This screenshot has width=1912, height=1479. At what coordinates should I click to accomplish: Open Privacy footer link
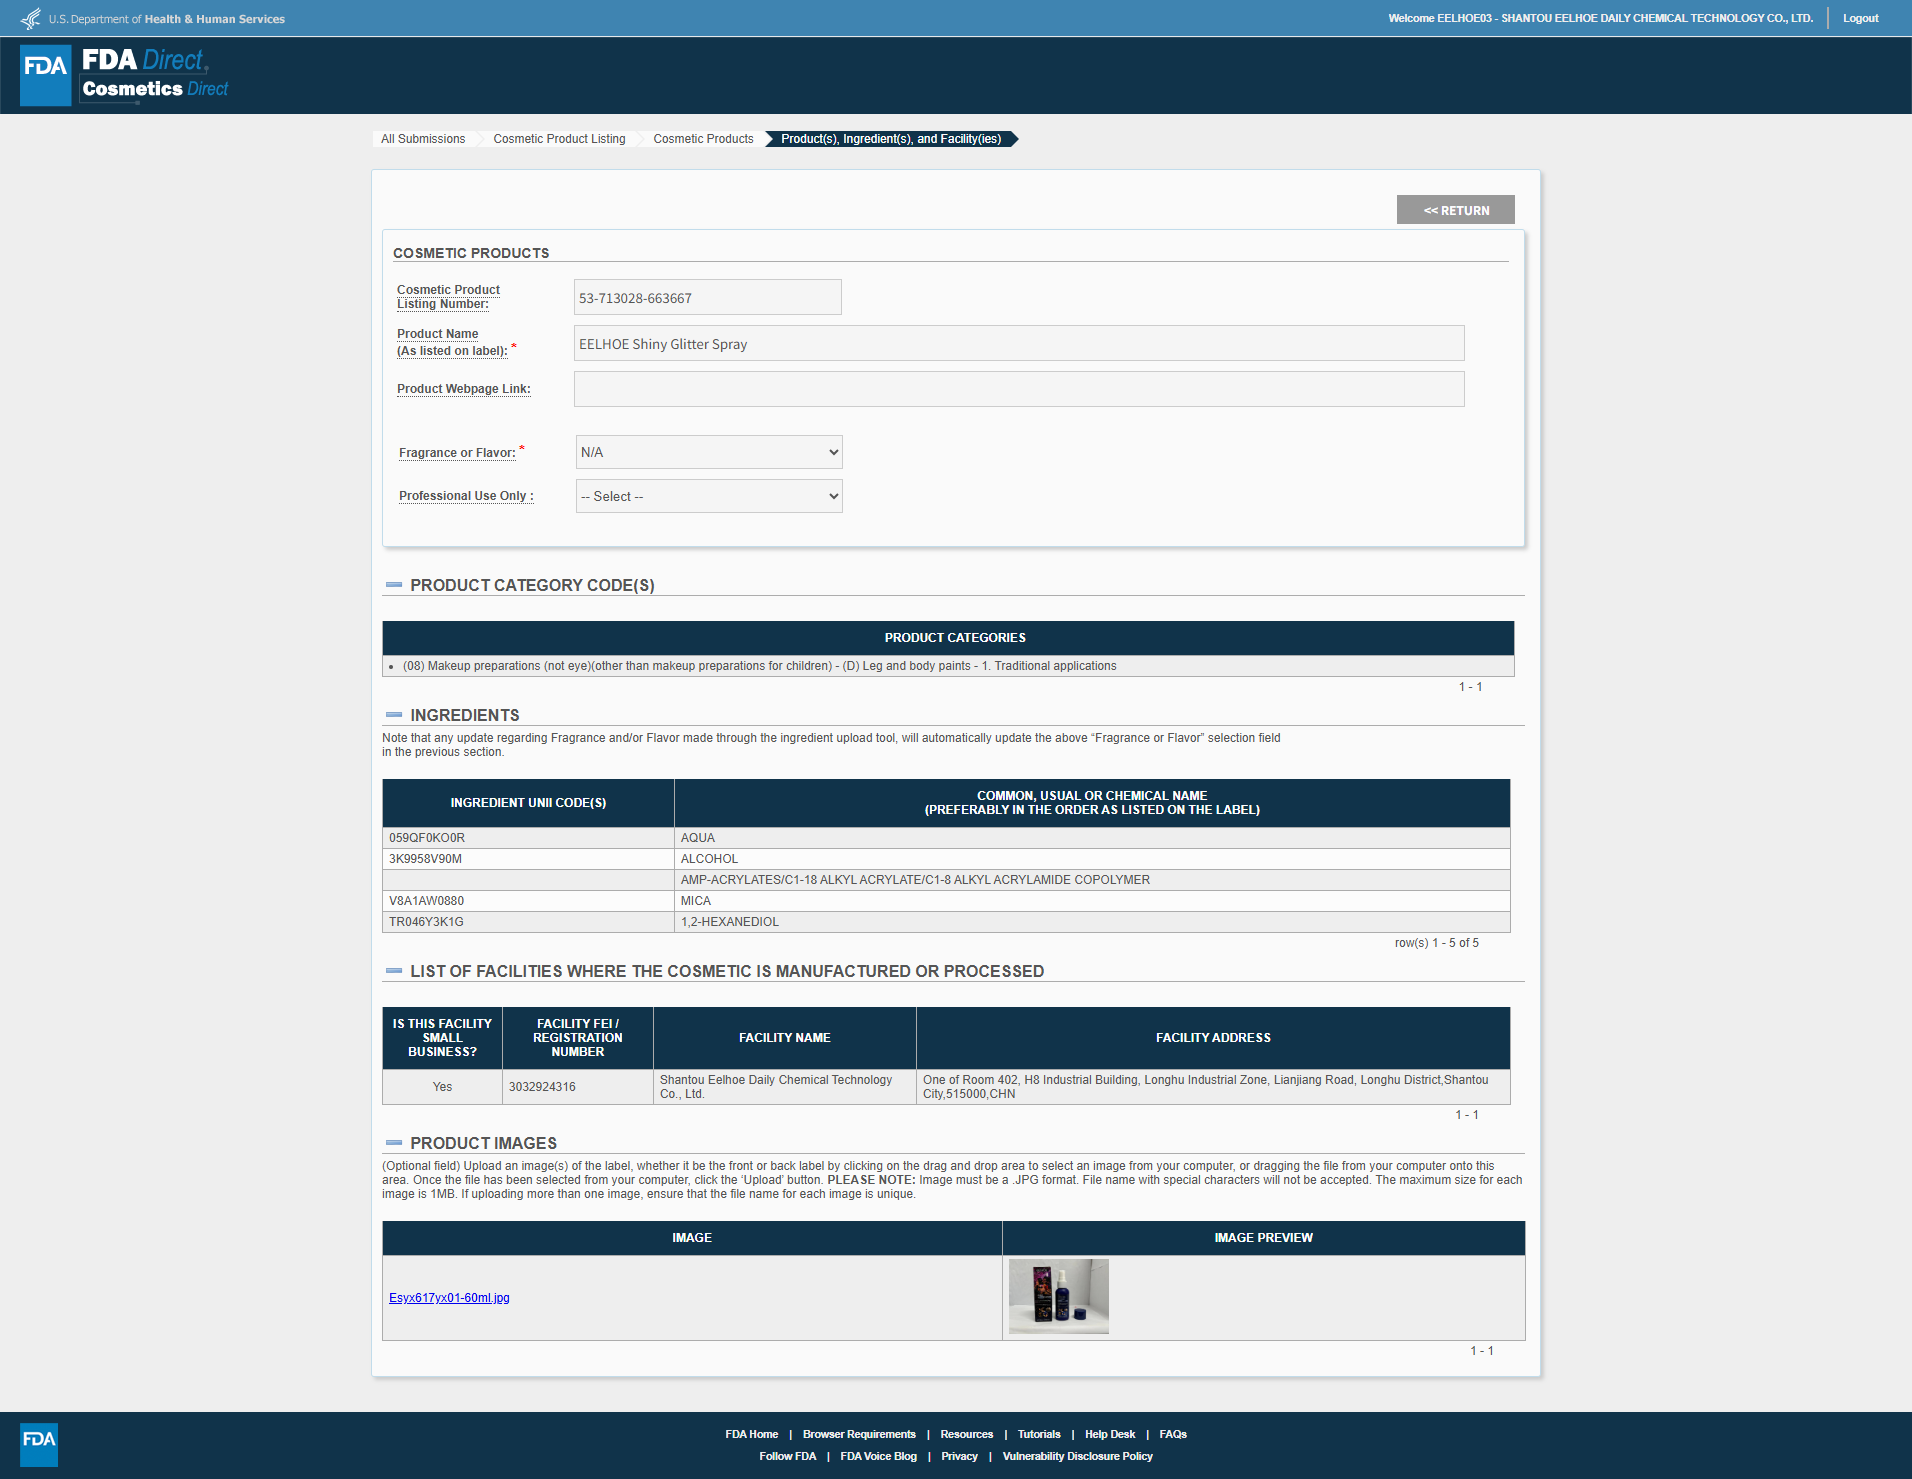pyautogui.click(x=960, y=1456)
